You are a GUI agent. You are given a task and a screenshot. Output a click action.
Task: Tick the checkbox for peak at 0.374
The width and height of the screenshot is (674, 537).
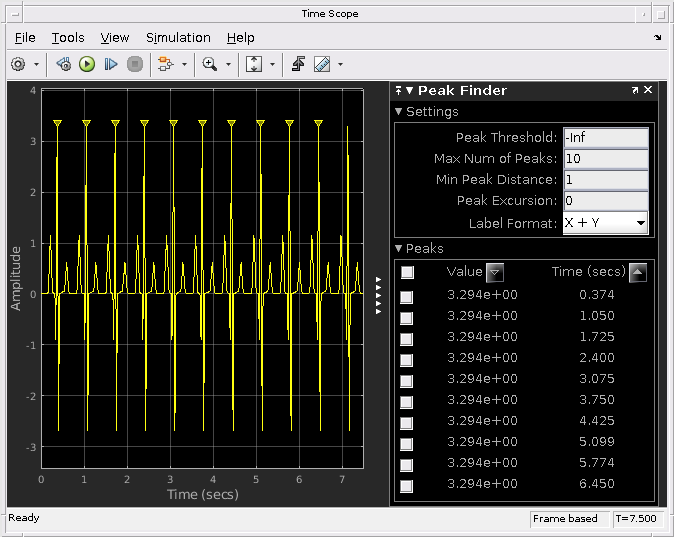click(407, 297)
